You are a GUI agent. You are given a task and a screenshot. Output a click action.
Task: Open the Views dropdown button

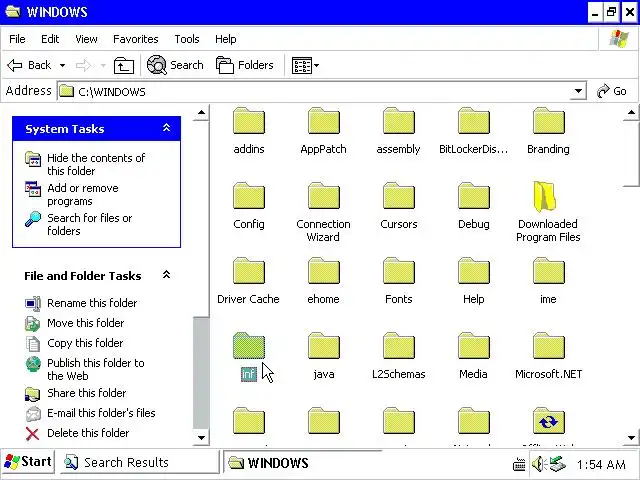pos(305,65)
